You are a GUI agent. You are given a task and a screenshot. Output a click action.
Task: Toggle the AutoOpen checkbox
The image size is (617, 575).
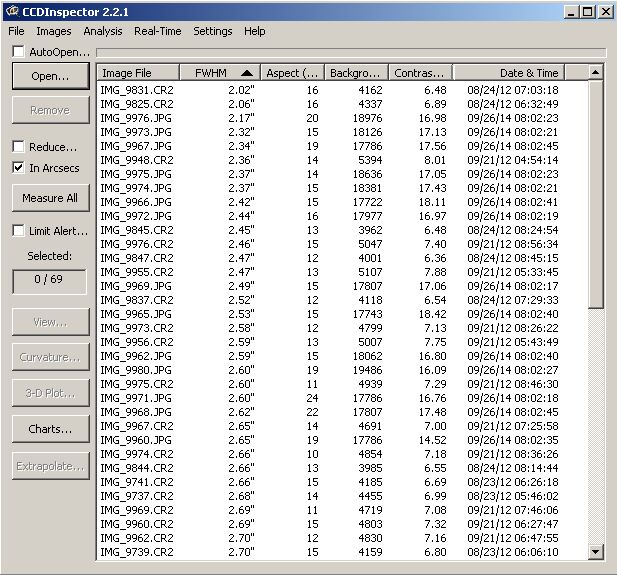point(19,52)
